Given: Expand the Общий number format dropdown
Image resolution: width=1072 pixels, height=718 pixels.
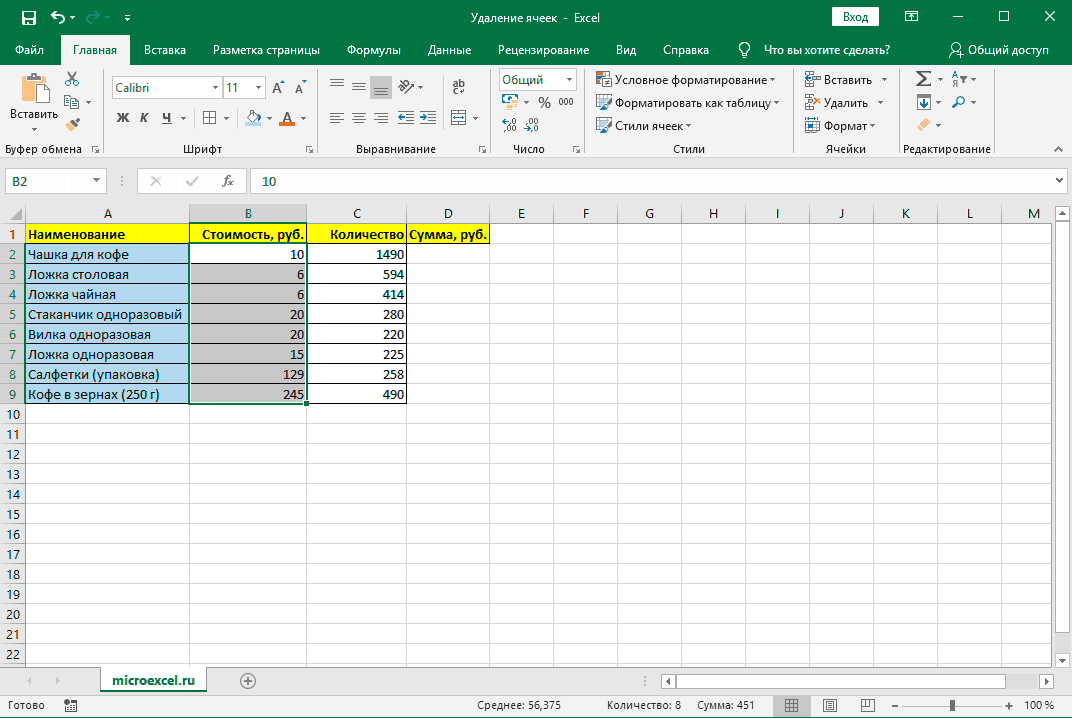Looking at the screenshot, I should point(570,80).
